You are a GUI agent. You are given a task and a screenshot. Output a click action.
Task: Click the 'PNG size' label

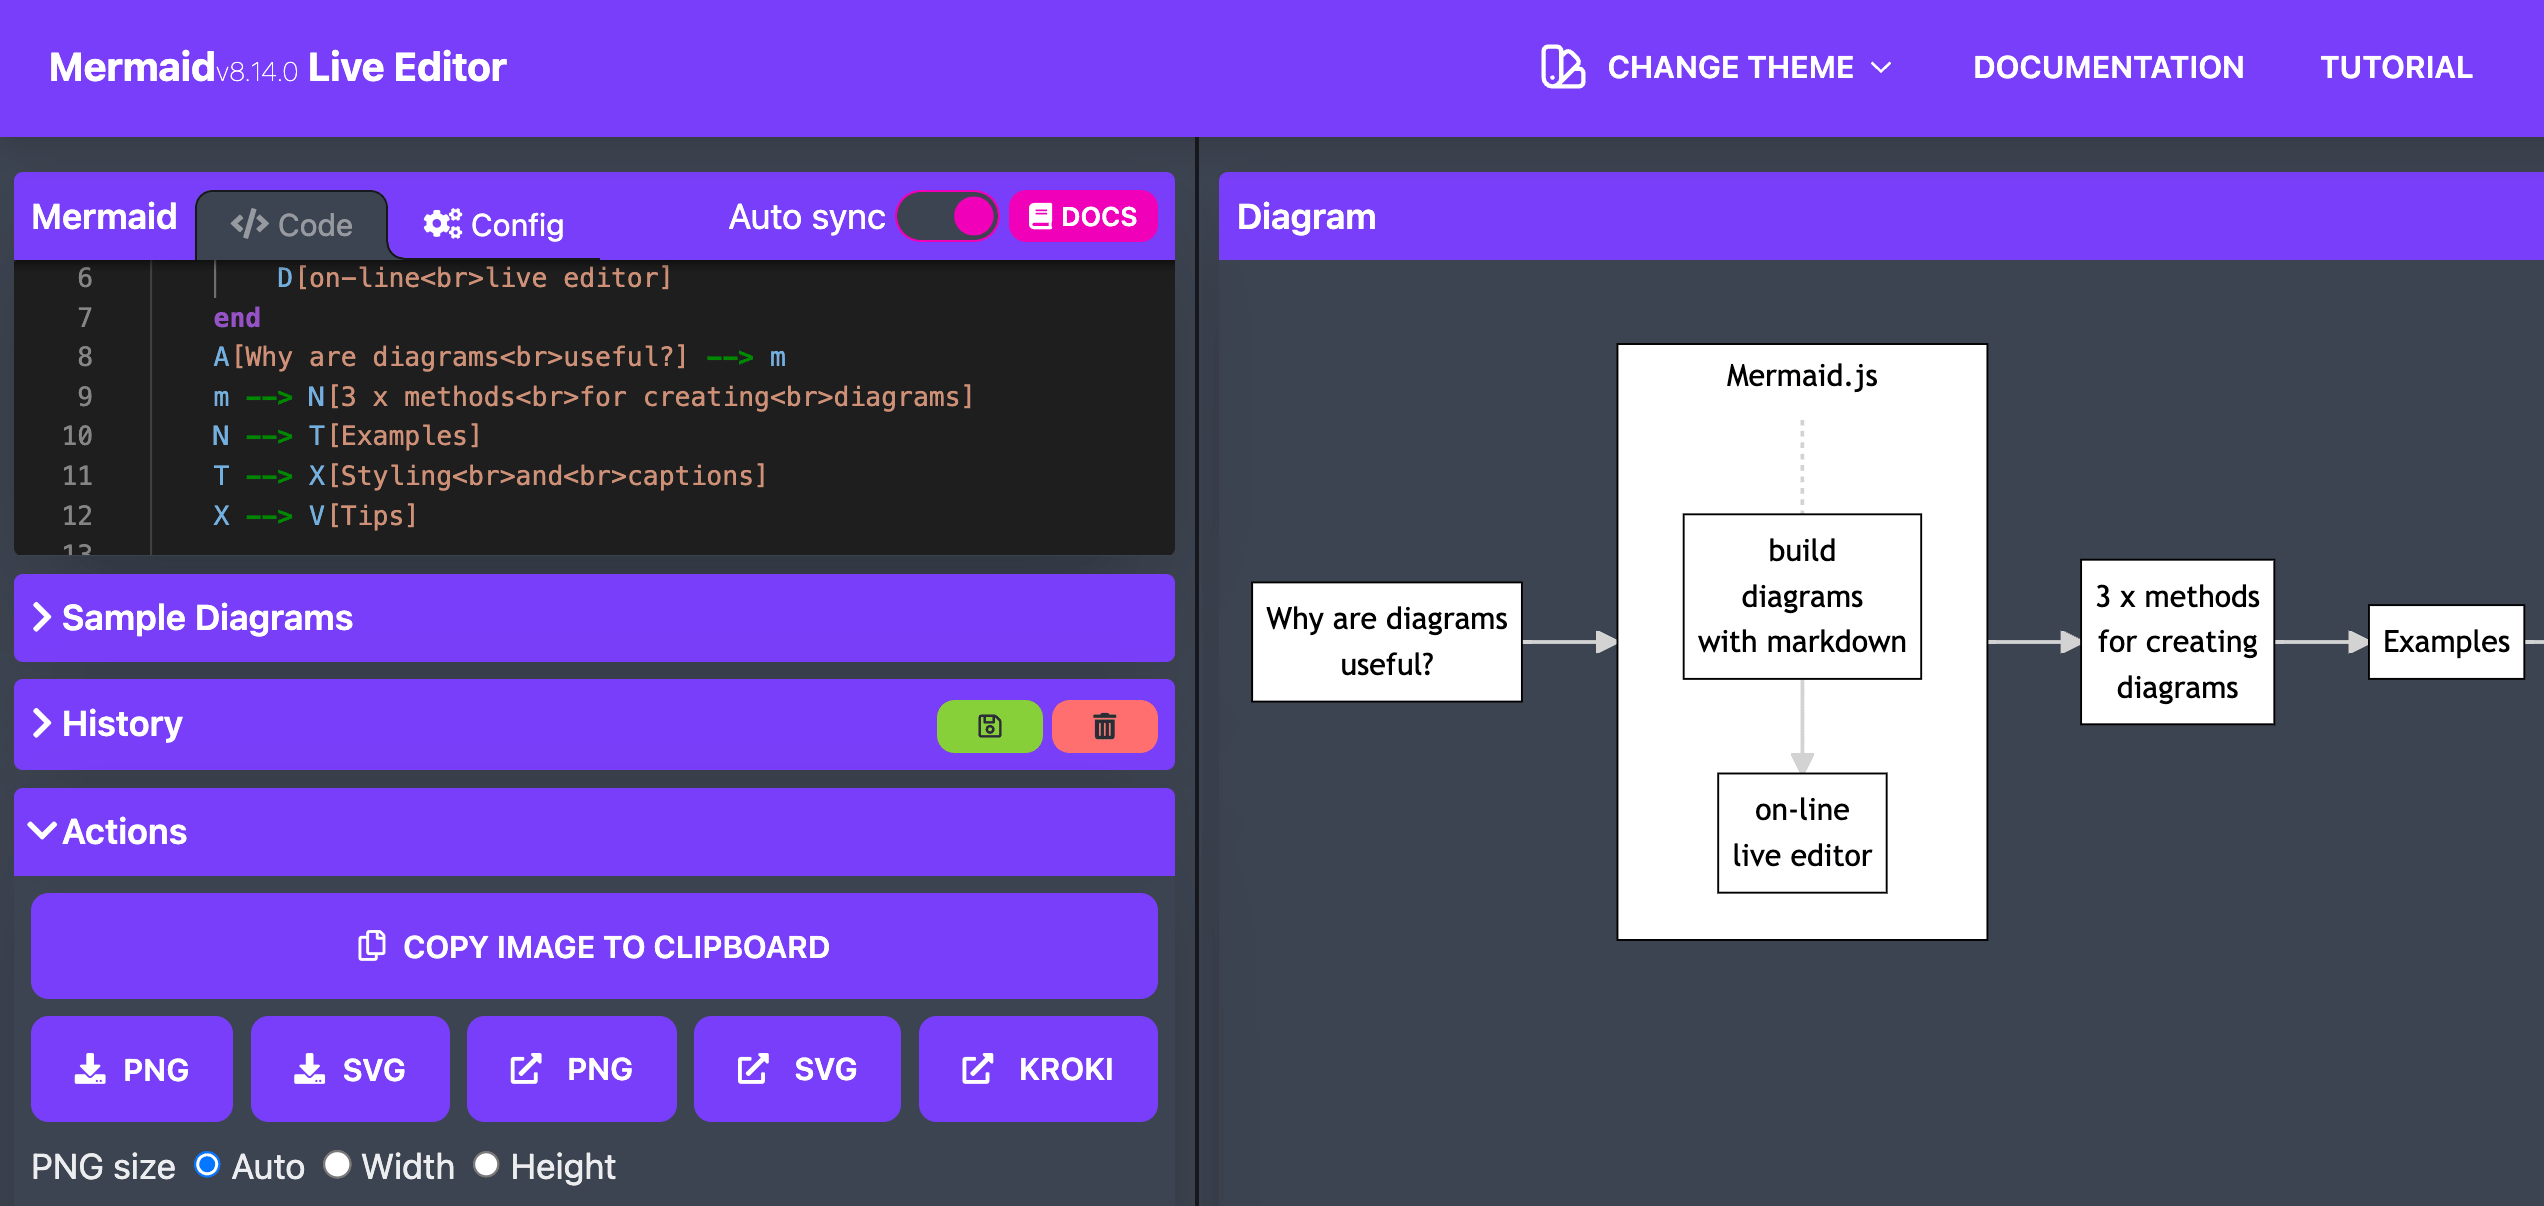pos(103,1166)
